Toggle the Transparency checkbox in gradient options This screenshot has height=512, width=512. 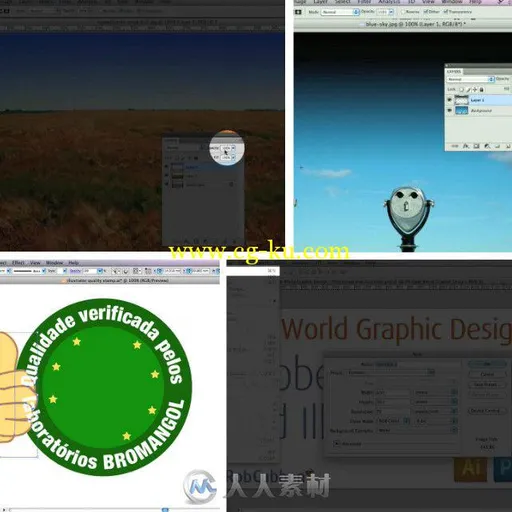(x=446, y=12)
